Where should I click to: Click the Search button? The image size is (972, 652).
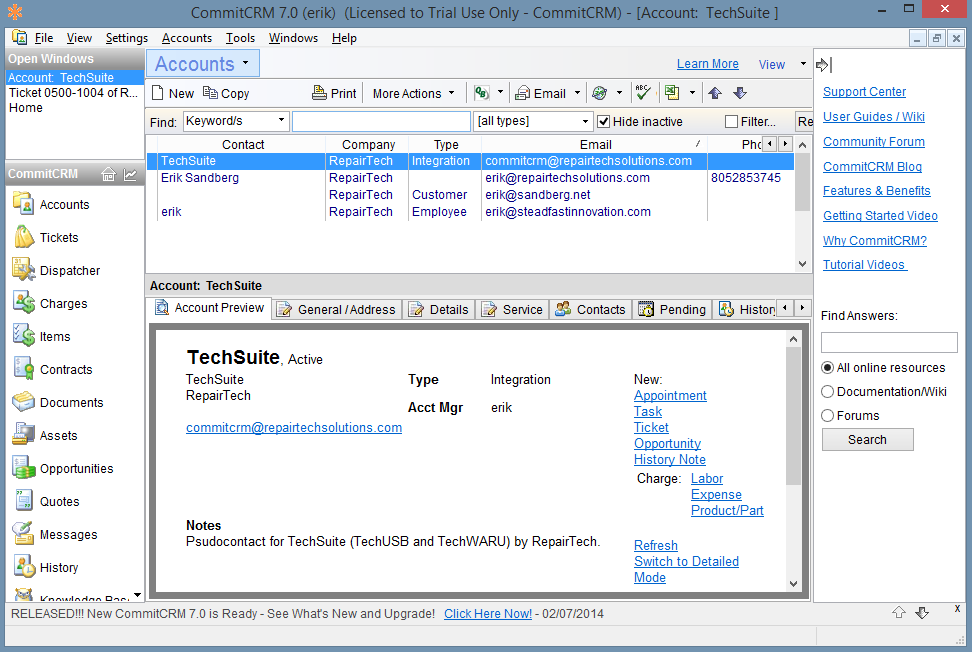coord(867,439)
